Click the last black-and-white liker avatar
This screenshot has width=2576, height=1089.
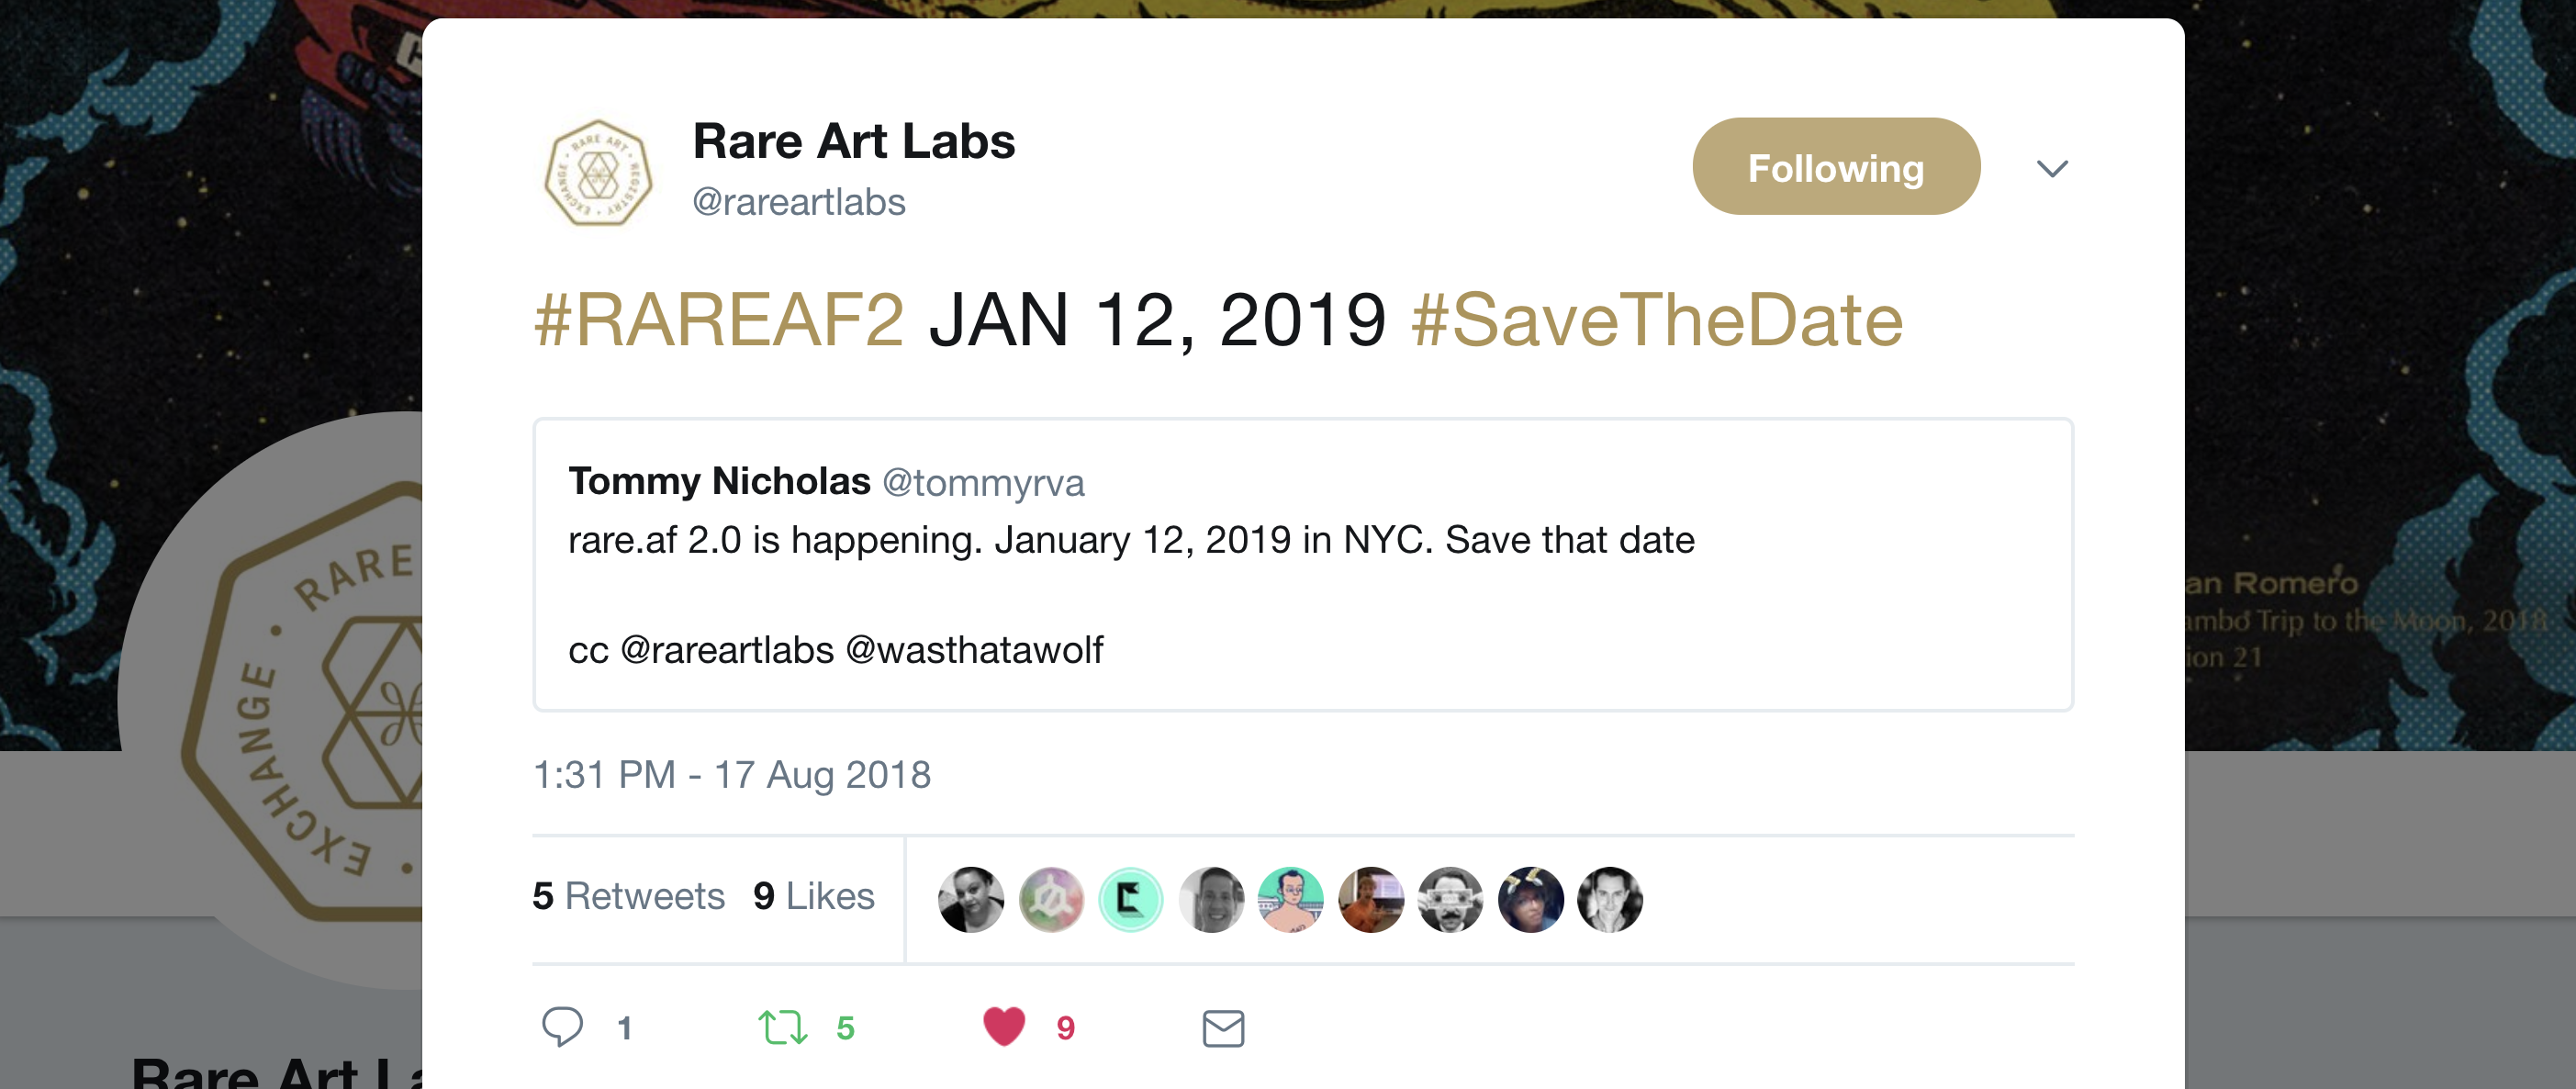pos(1610,899)
